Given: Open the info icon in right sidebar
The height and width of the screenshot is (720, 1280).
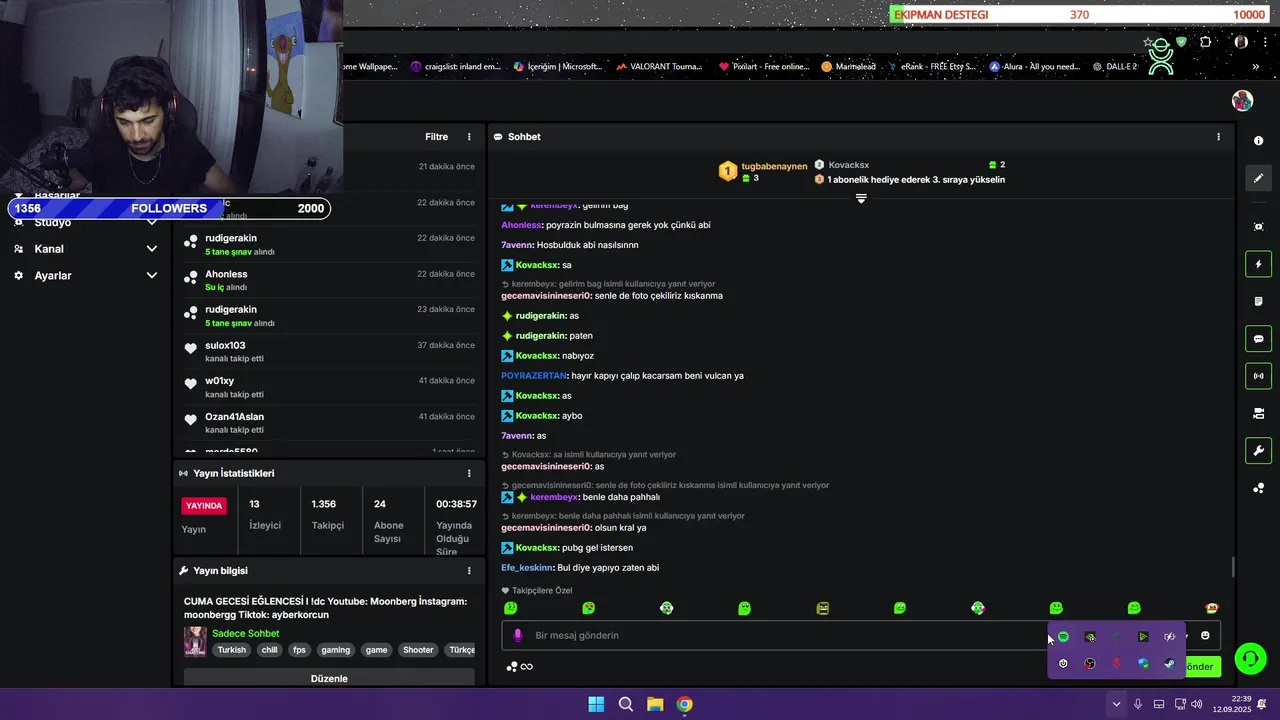Looking at the screenshot, I should 1258,141.
